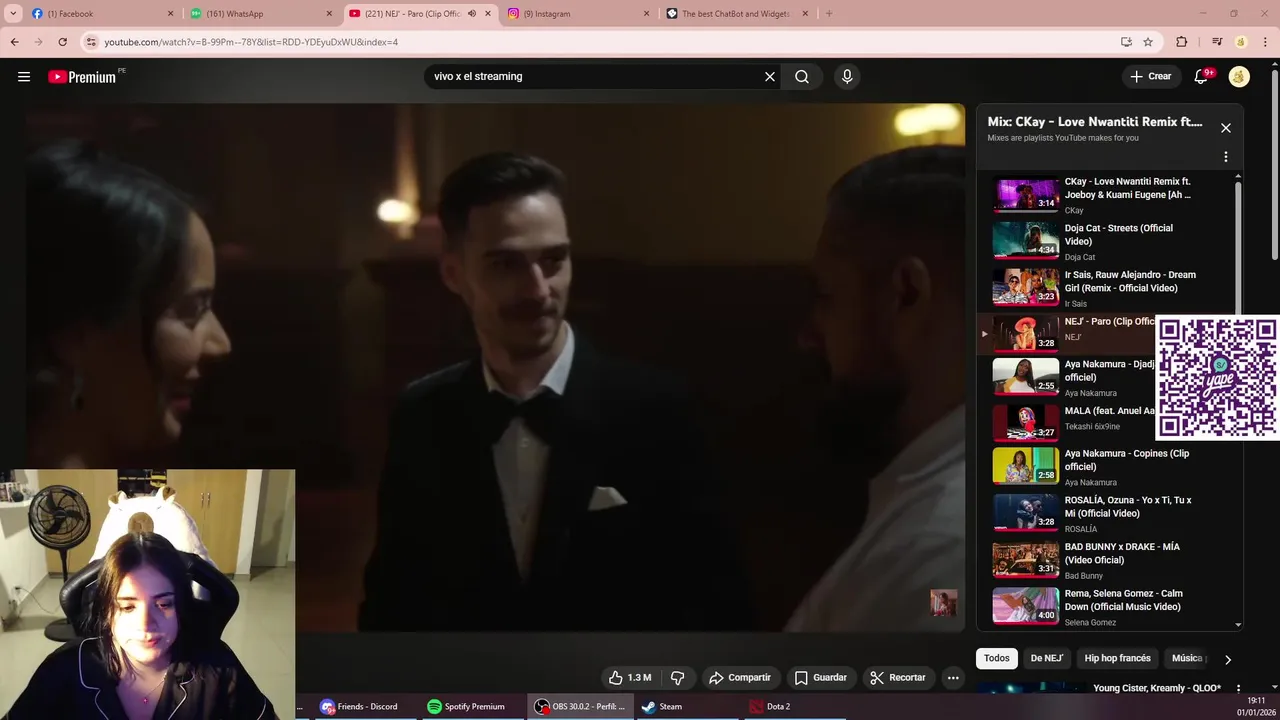
Task: Select the Todos filter chip
Action: click(x=997, y=658)
